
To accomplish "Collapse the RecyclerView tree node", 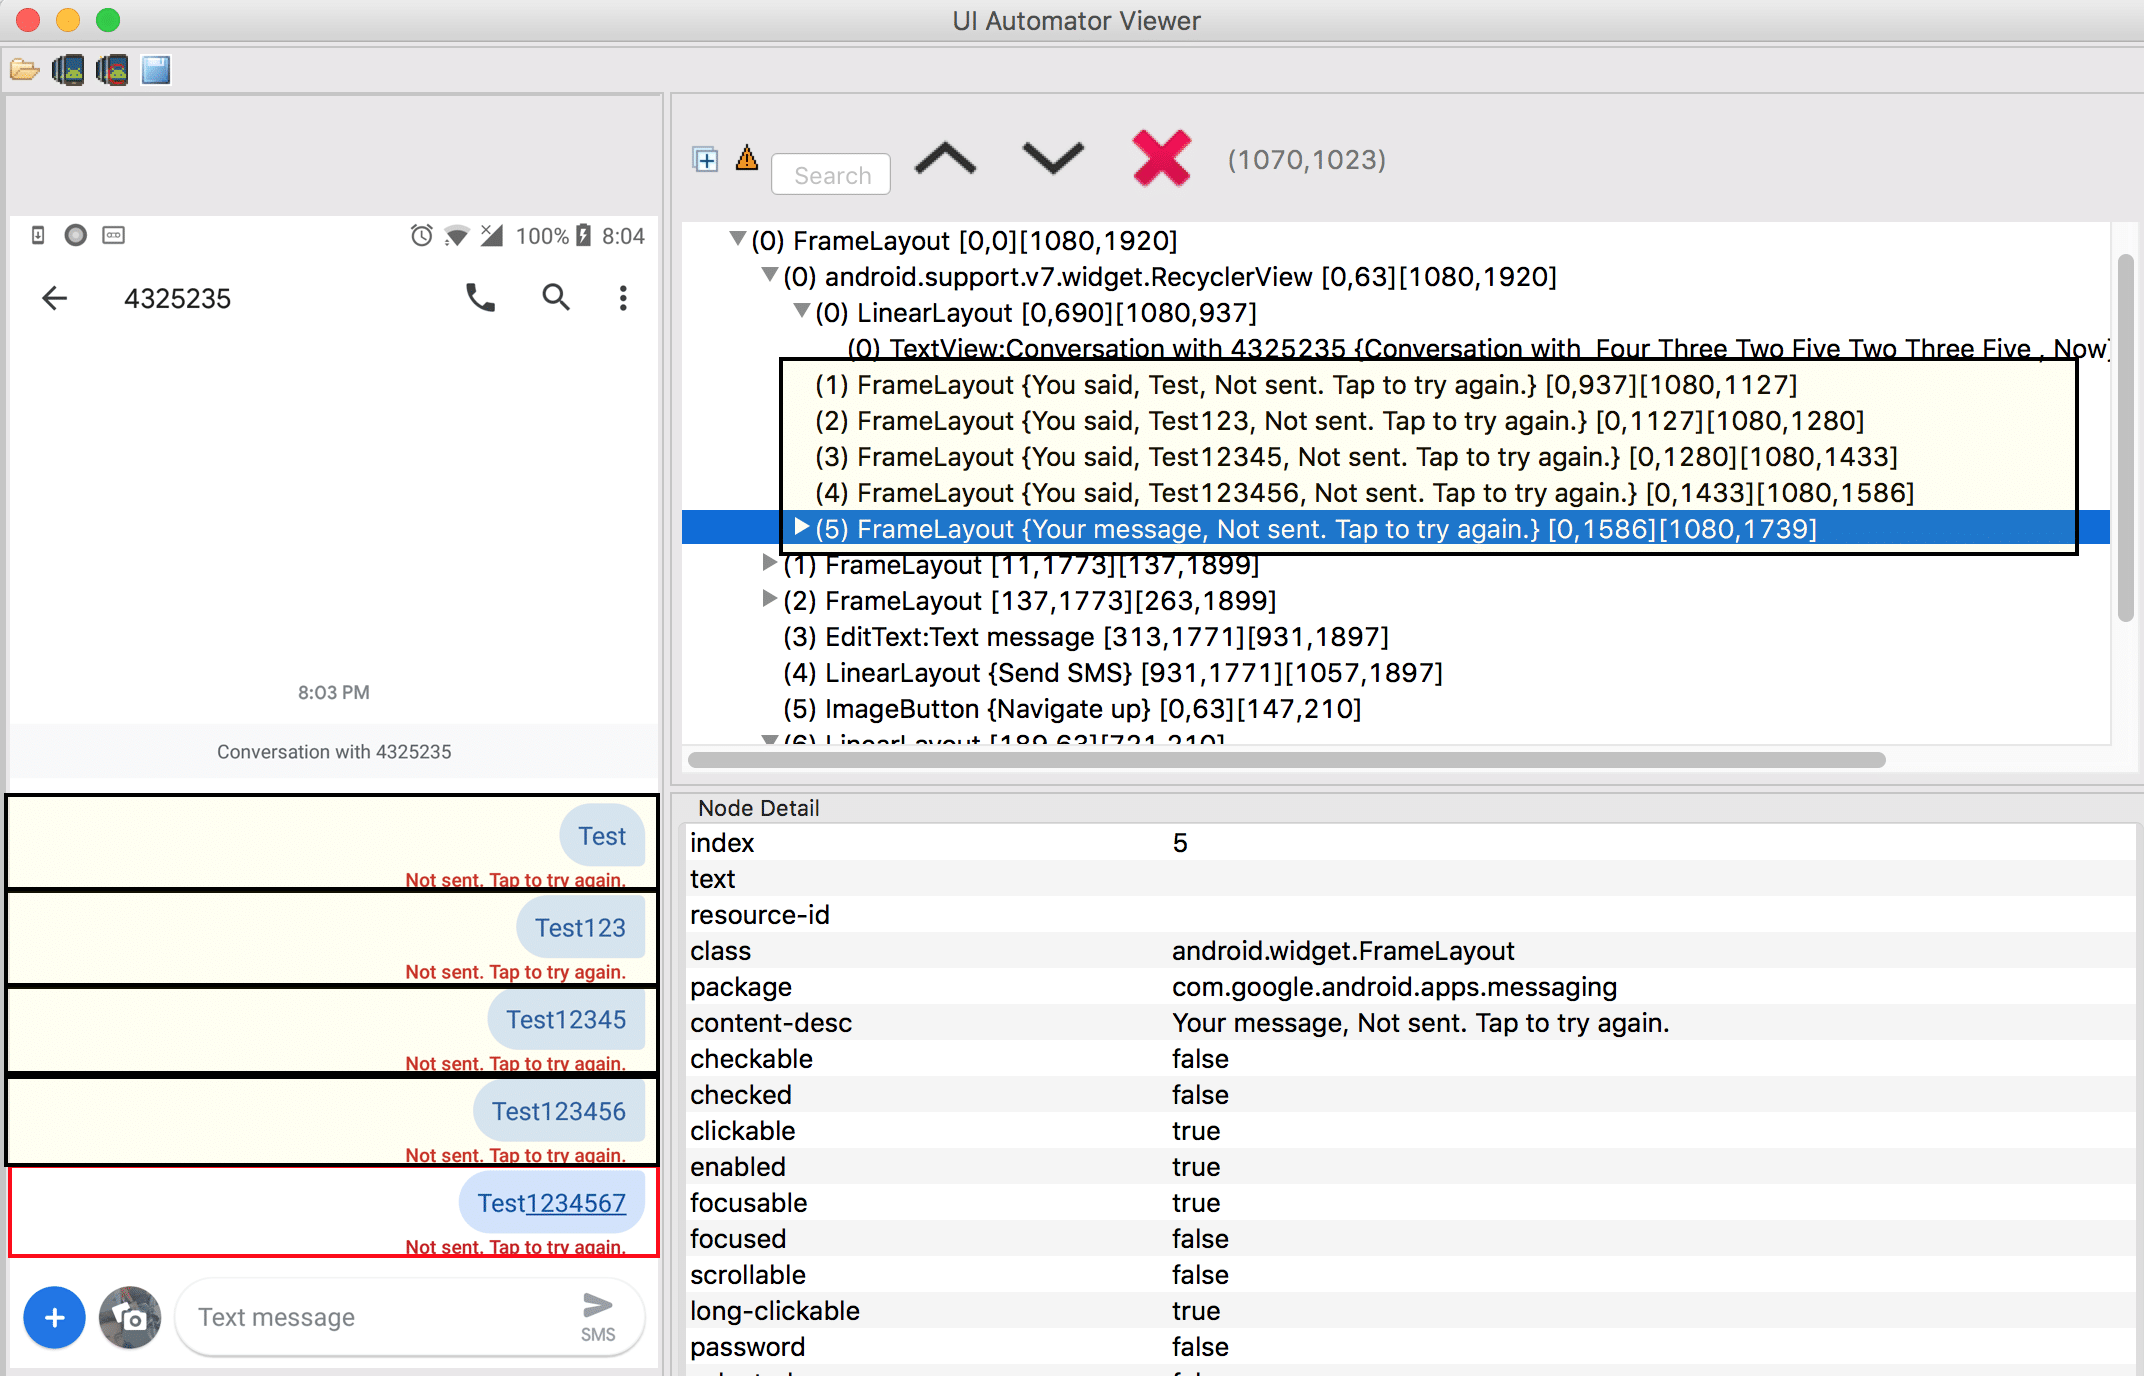I will (x=769, y=275).
